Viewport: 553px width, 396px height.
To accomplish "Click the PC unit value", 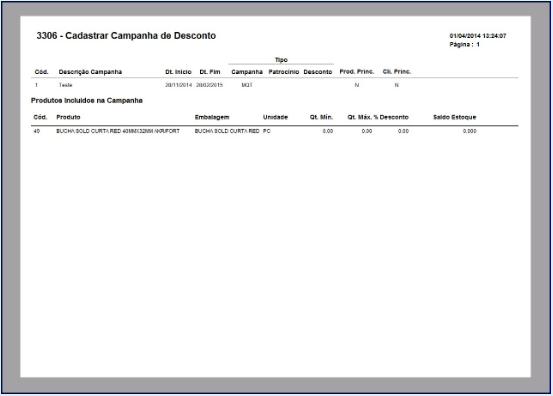I will click(x=267, y=131).
